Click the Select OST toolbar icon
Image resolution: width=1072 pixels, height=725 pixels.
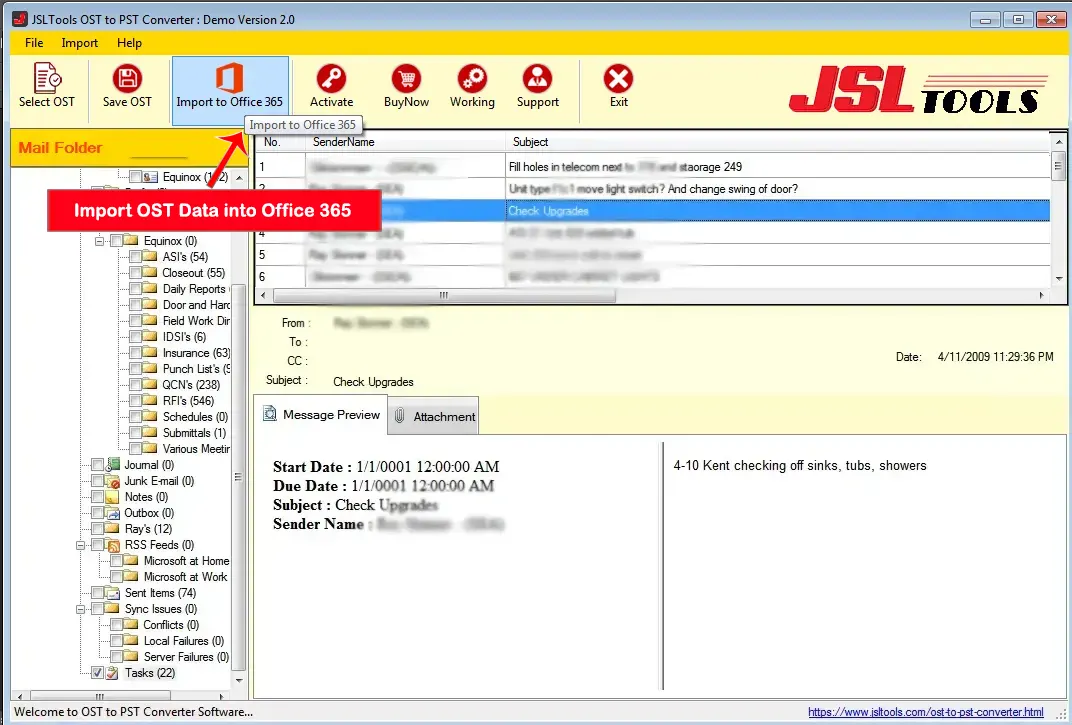[x=47, y=86]
